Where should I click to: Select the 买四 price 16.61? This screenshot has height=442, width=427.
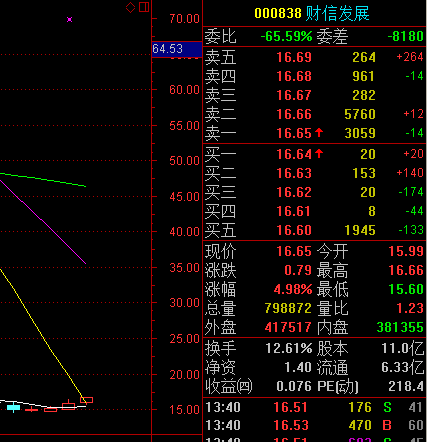pyautogui.click(x=294, y=211)
